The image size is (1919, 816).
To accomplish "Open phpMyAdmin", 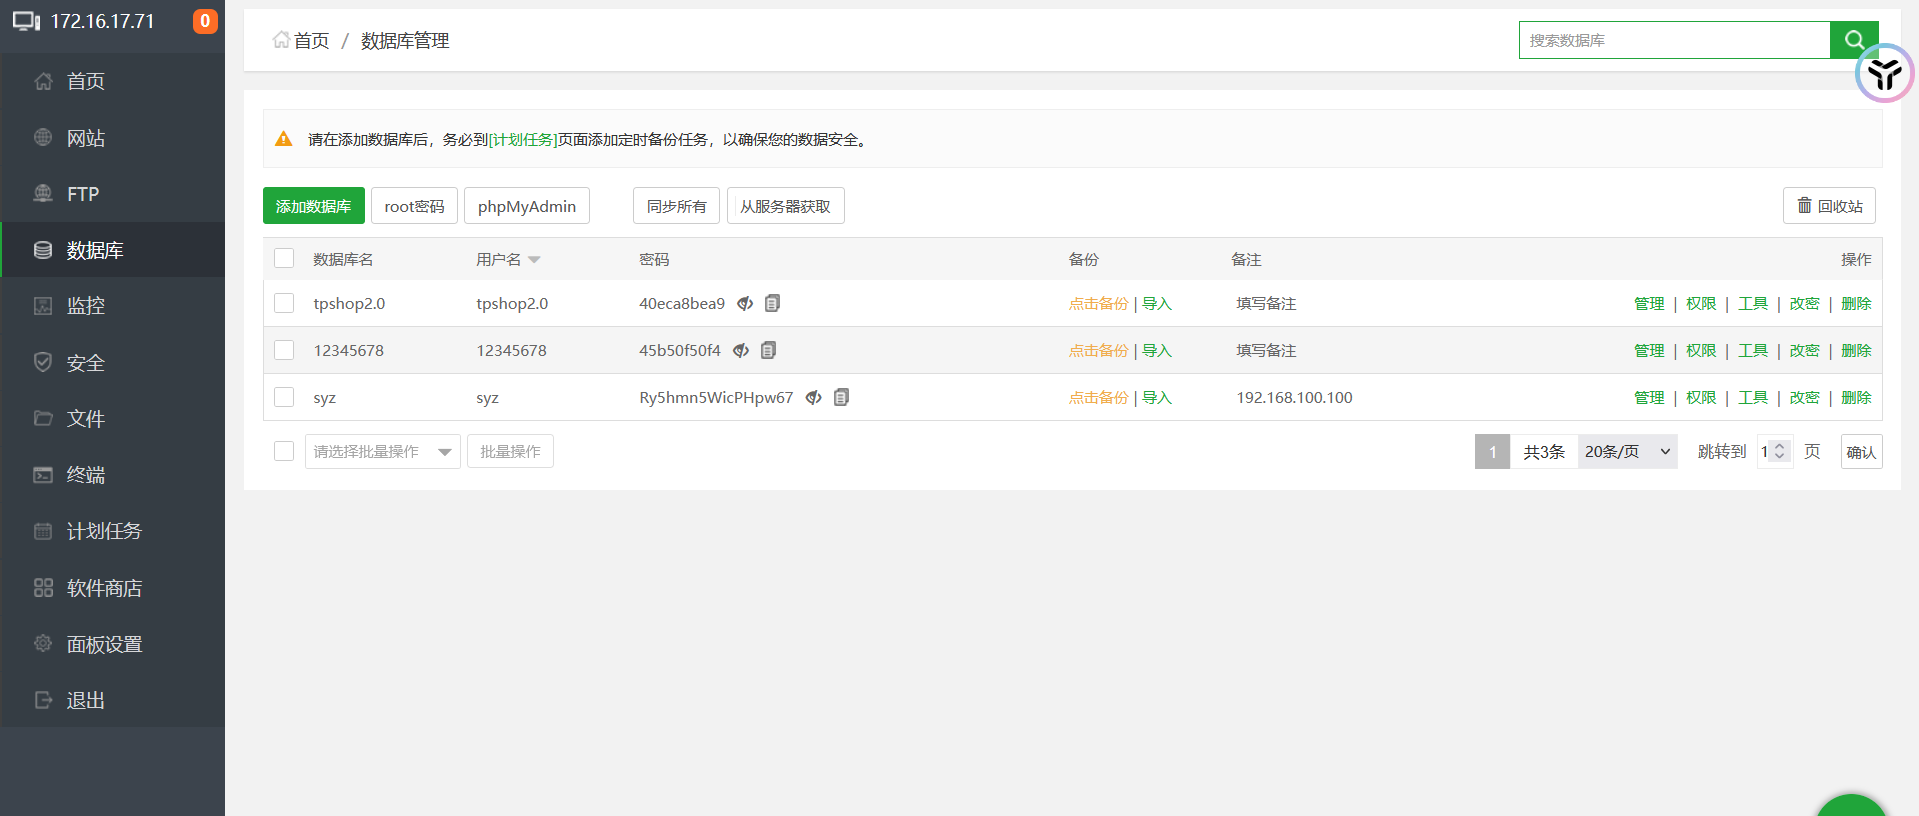I will click(527, 206).
